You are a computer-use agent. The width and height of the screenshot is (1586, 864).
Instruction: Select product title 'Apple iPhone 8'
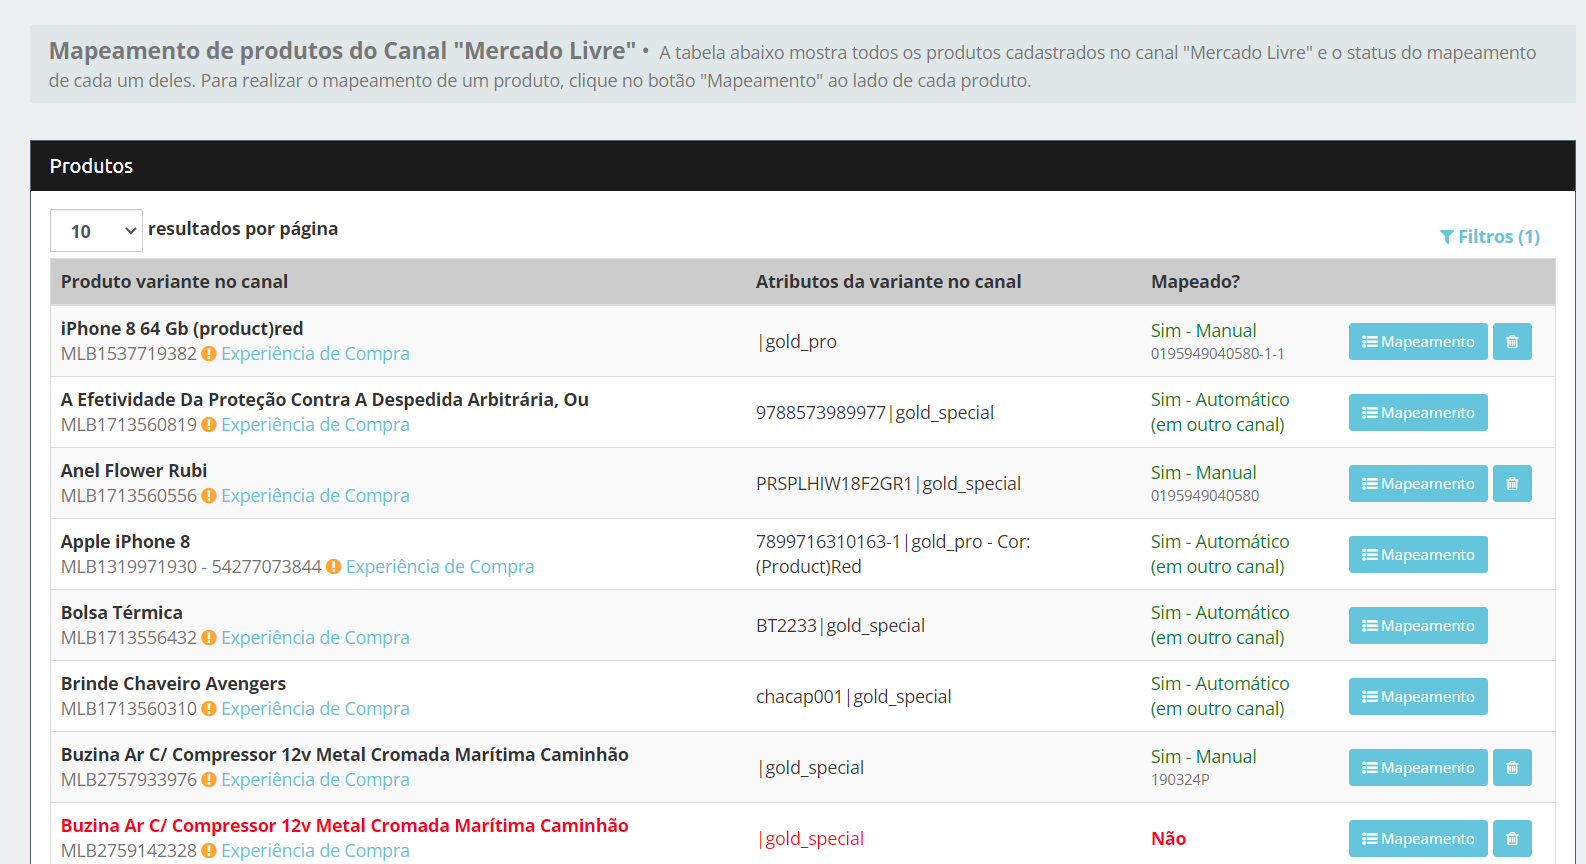pos(125,542)
